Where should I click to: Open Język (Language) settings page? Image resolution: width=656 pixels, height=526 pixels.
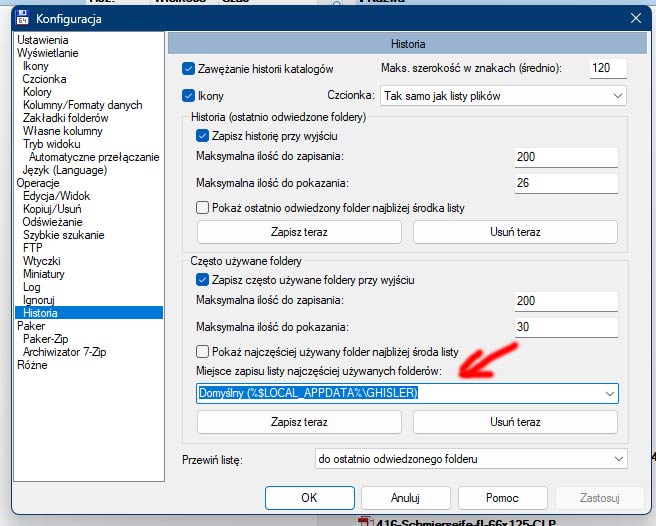click(x=65, y=170)
